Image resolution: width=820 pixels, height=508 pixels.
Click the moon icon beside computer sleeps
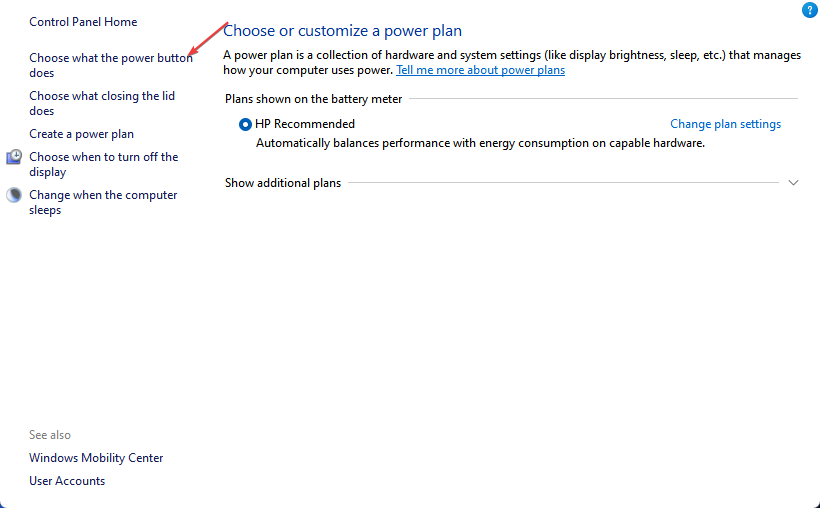pyautogui.click(x=14, y=195)
